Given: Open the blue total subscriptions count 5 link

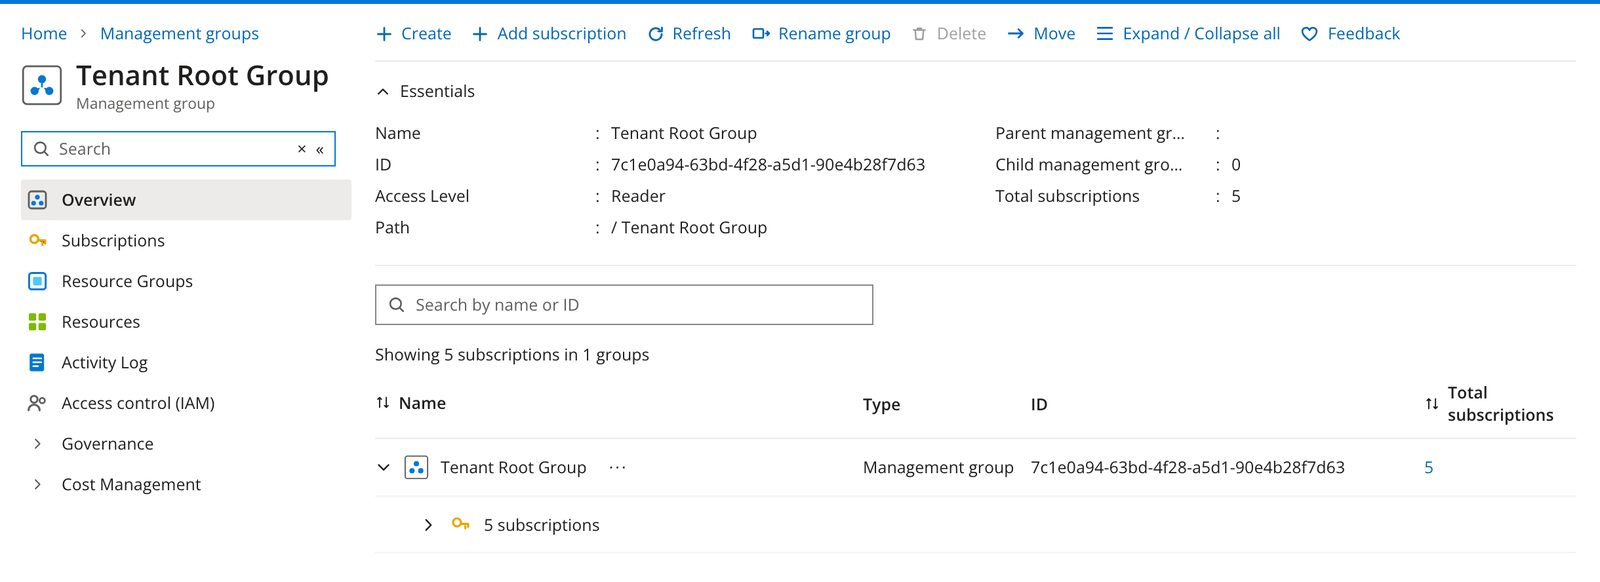Looking at the screenshot, I should (1429, 467).
